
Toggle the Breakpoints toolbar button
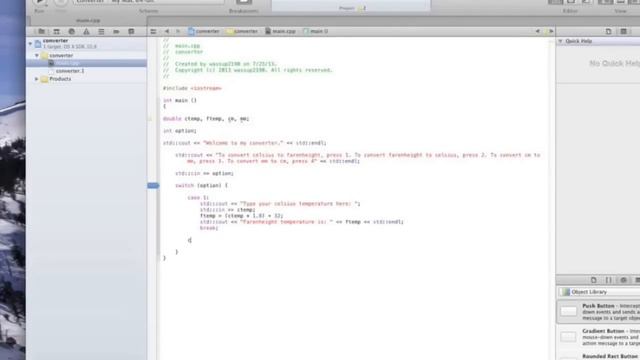coord(244,2)
